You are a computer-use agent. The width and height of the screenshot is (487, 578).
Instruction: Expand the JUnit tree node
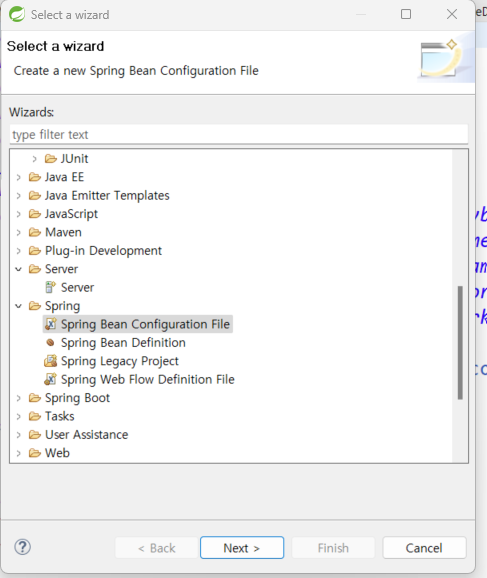[x=34, y=159]
